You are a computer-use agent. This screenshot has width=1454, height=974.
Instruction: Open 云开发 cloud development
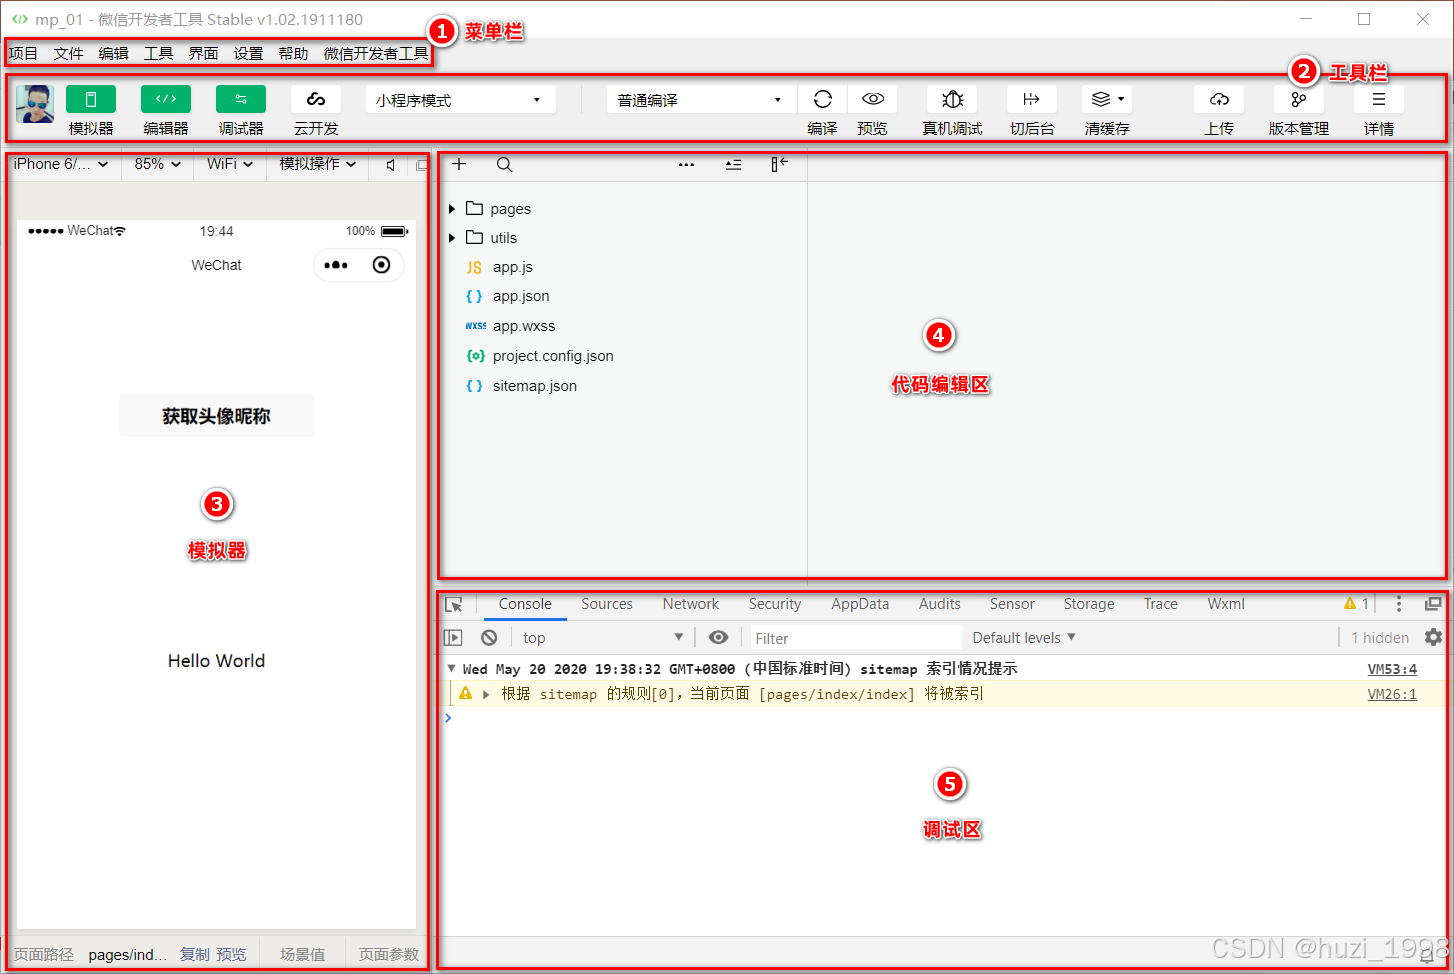click(316, 99)
